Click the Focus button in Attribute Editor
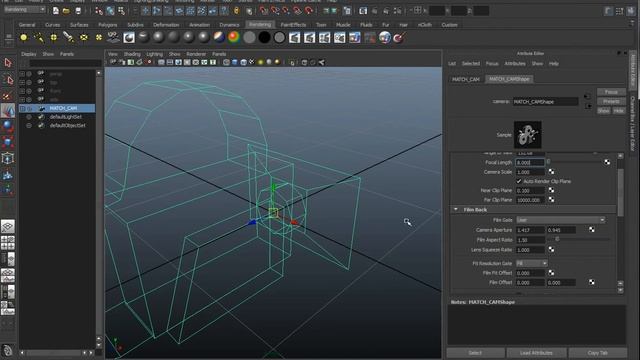The width and height of the screenshot is (640, 360). point(611,92)
